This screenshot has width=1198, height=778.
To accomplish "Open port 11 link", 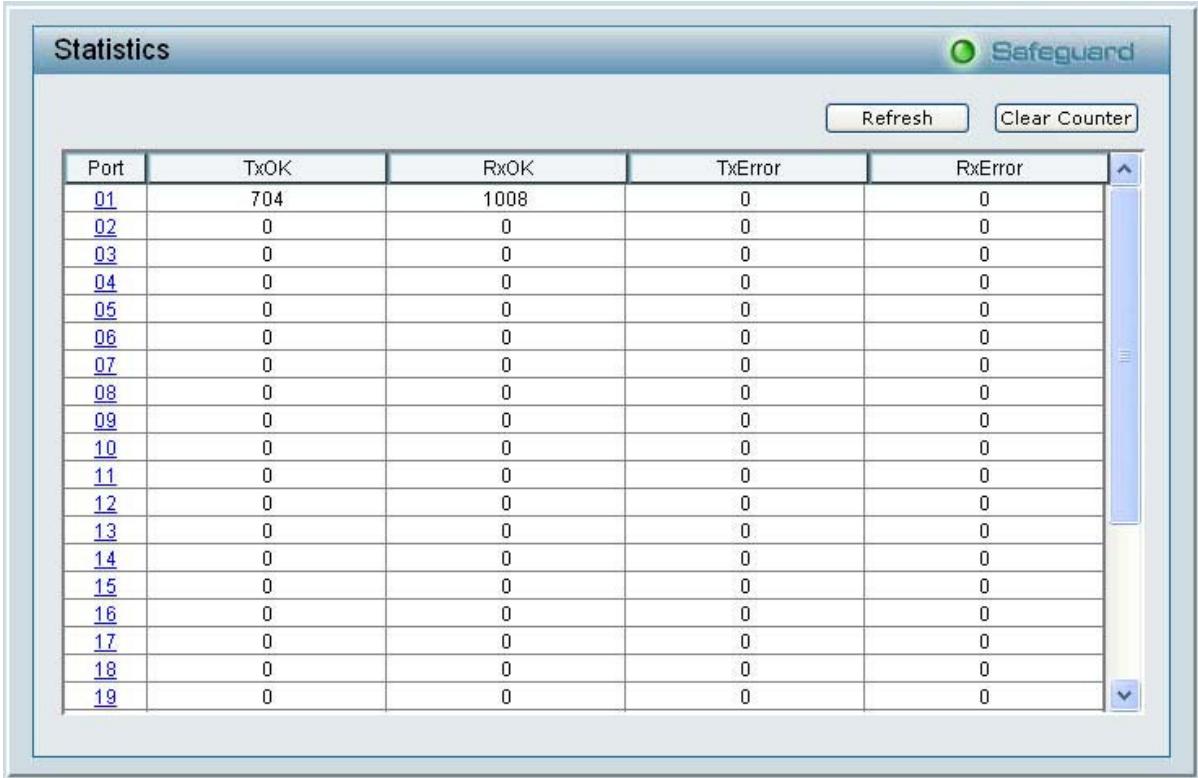I will (x=105, y=475).
